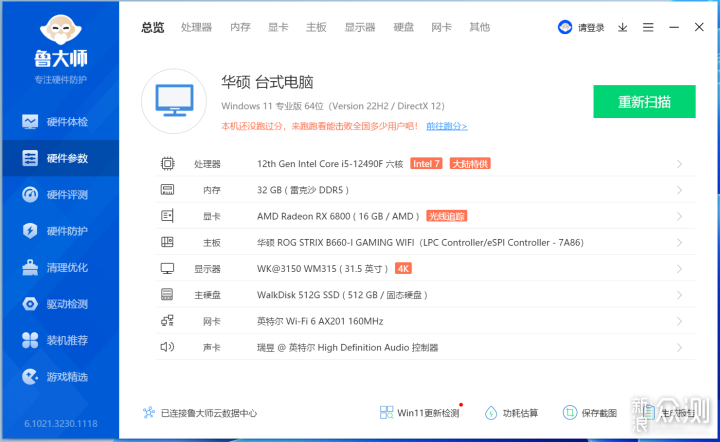
Task: Click the Intel 7 badge
Action: tap(426, 164)
